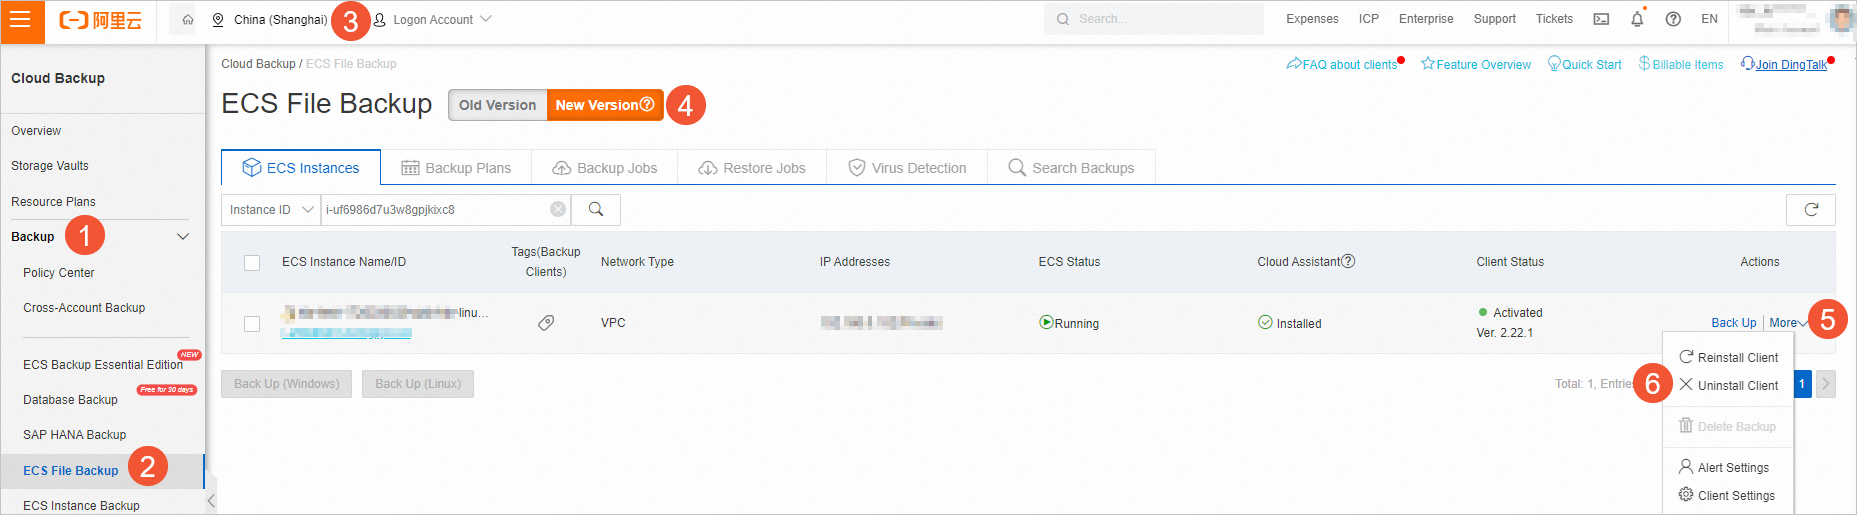Screen dimensions: 1857x515
Task: Refresh the ECS instance list
Action: pyautogui.click(x=1811, y=210)
